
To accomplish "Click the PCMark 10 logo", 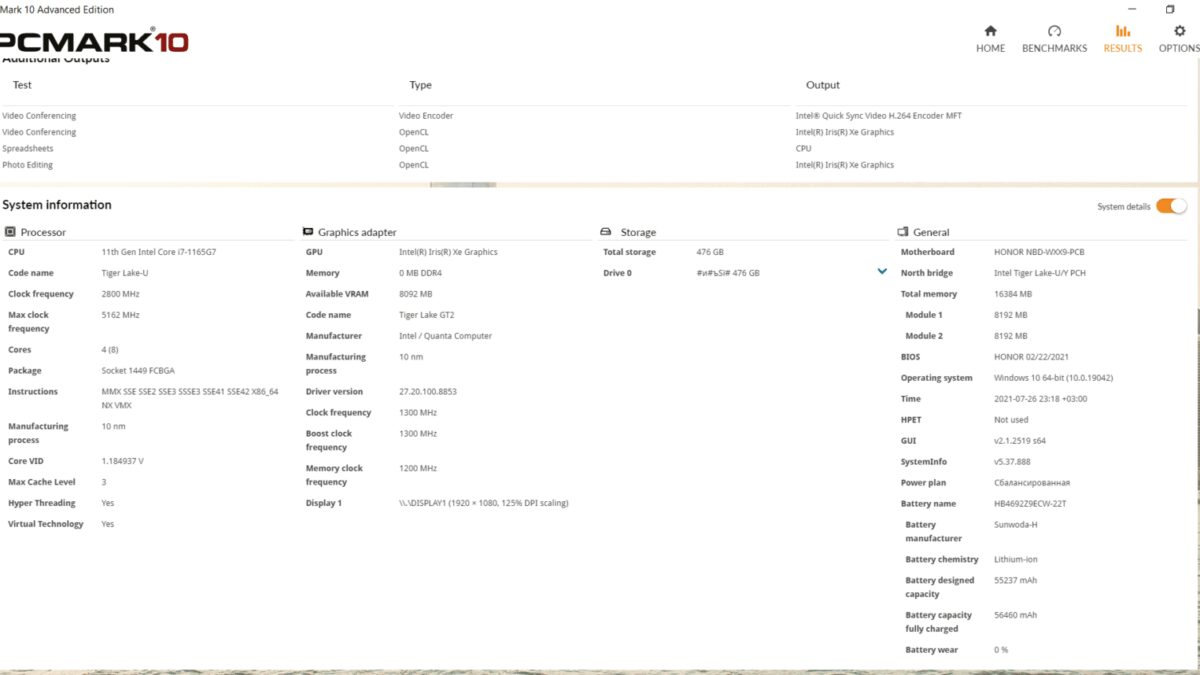I will [x=94, y=42].
